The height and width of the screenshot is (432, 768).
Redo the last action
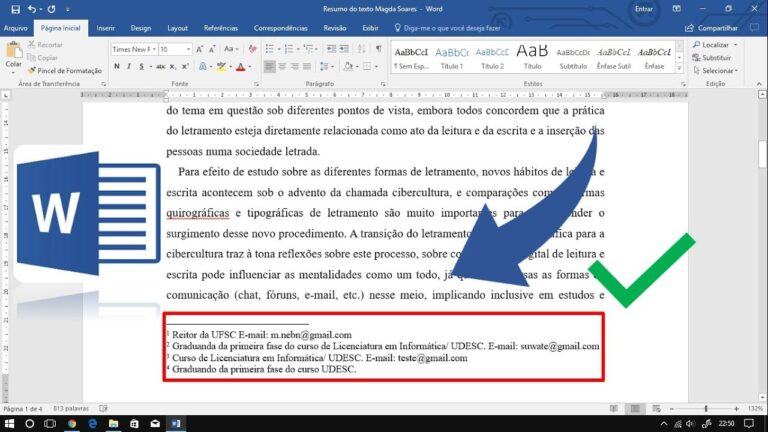click(x=51, y=9)
